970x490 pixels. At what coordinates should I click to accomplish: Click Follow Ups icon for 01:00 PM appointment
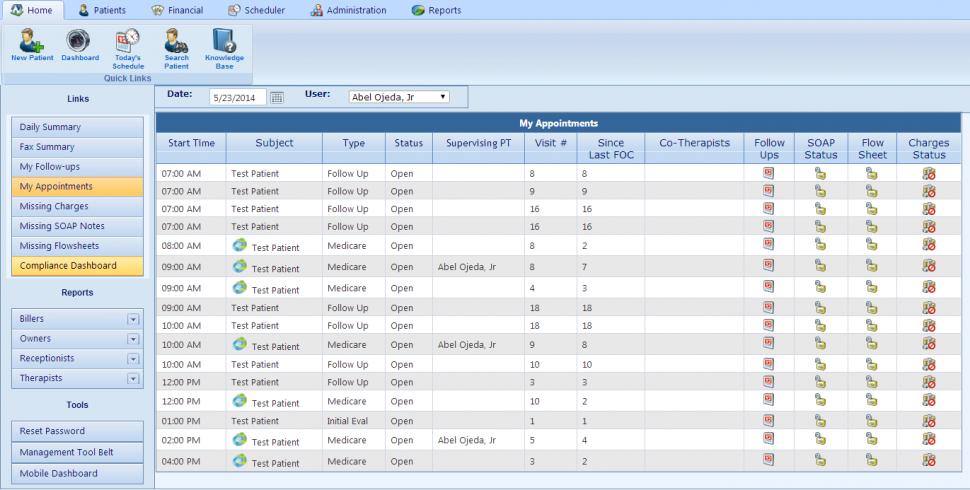point(769,421)
